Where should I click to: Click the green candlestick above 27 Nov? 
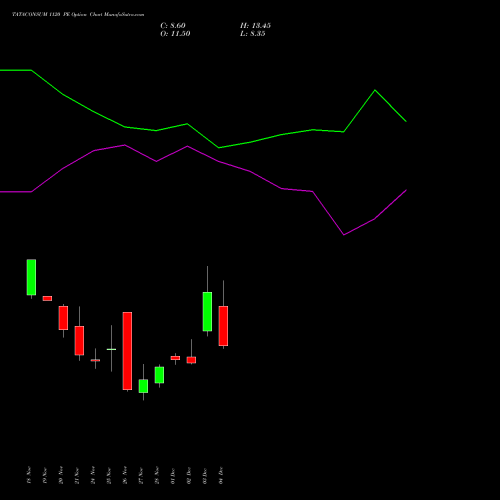[143, 386]
